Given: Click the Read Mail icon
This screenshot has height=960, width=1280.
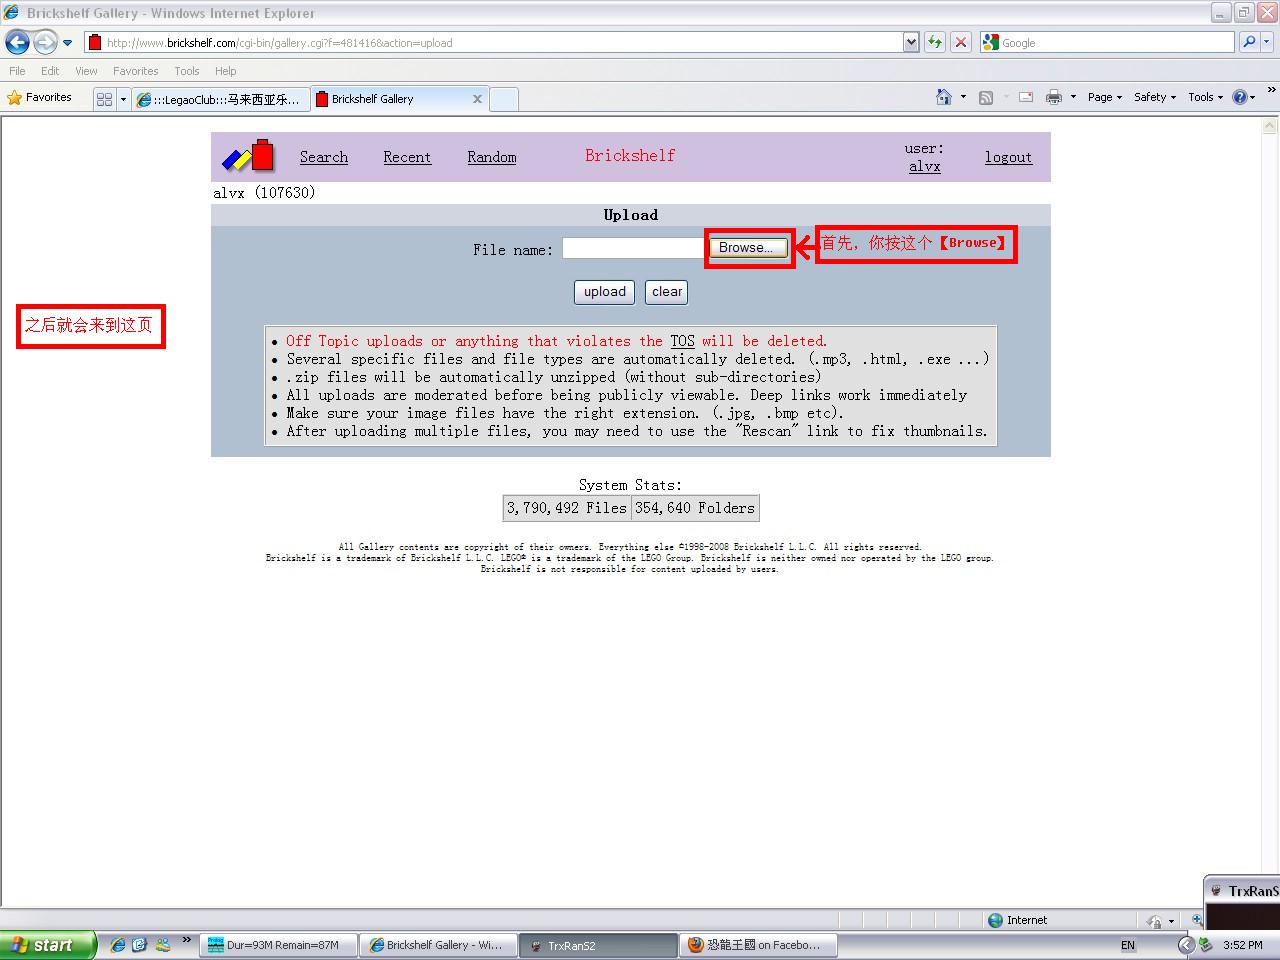Looking at the screenshot, I should [x=1025, y=97].
